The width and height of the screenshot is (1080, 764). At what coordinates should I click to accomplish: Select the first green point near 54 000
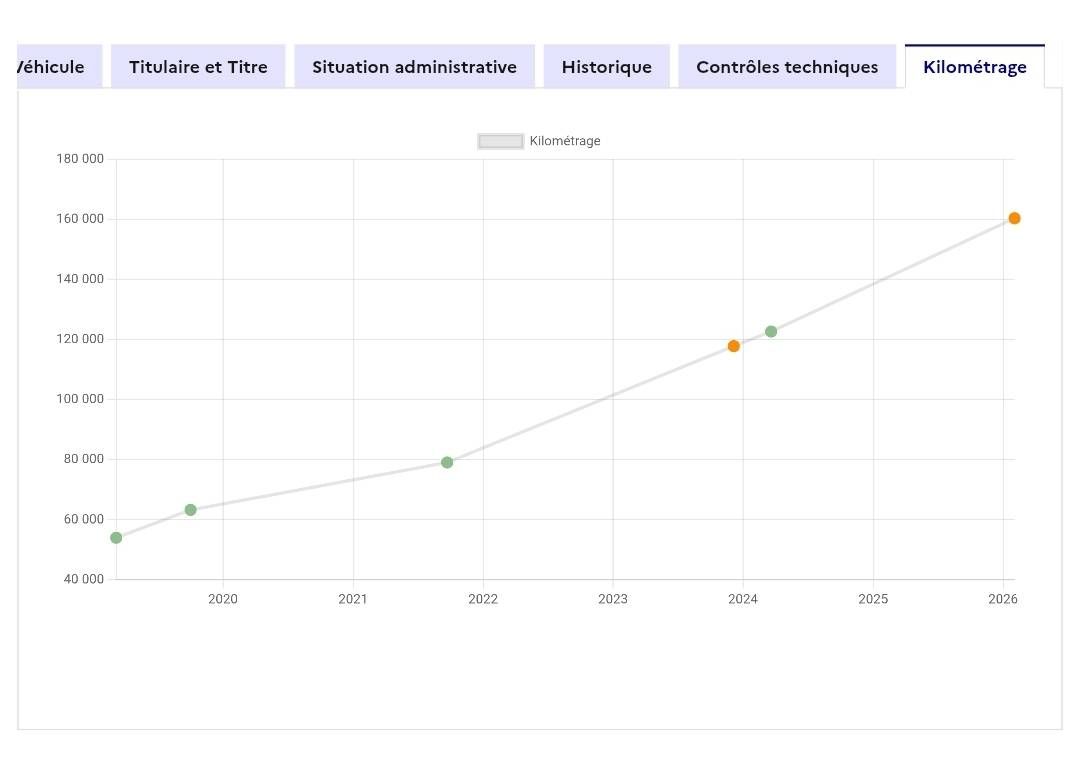pos(116,538)
